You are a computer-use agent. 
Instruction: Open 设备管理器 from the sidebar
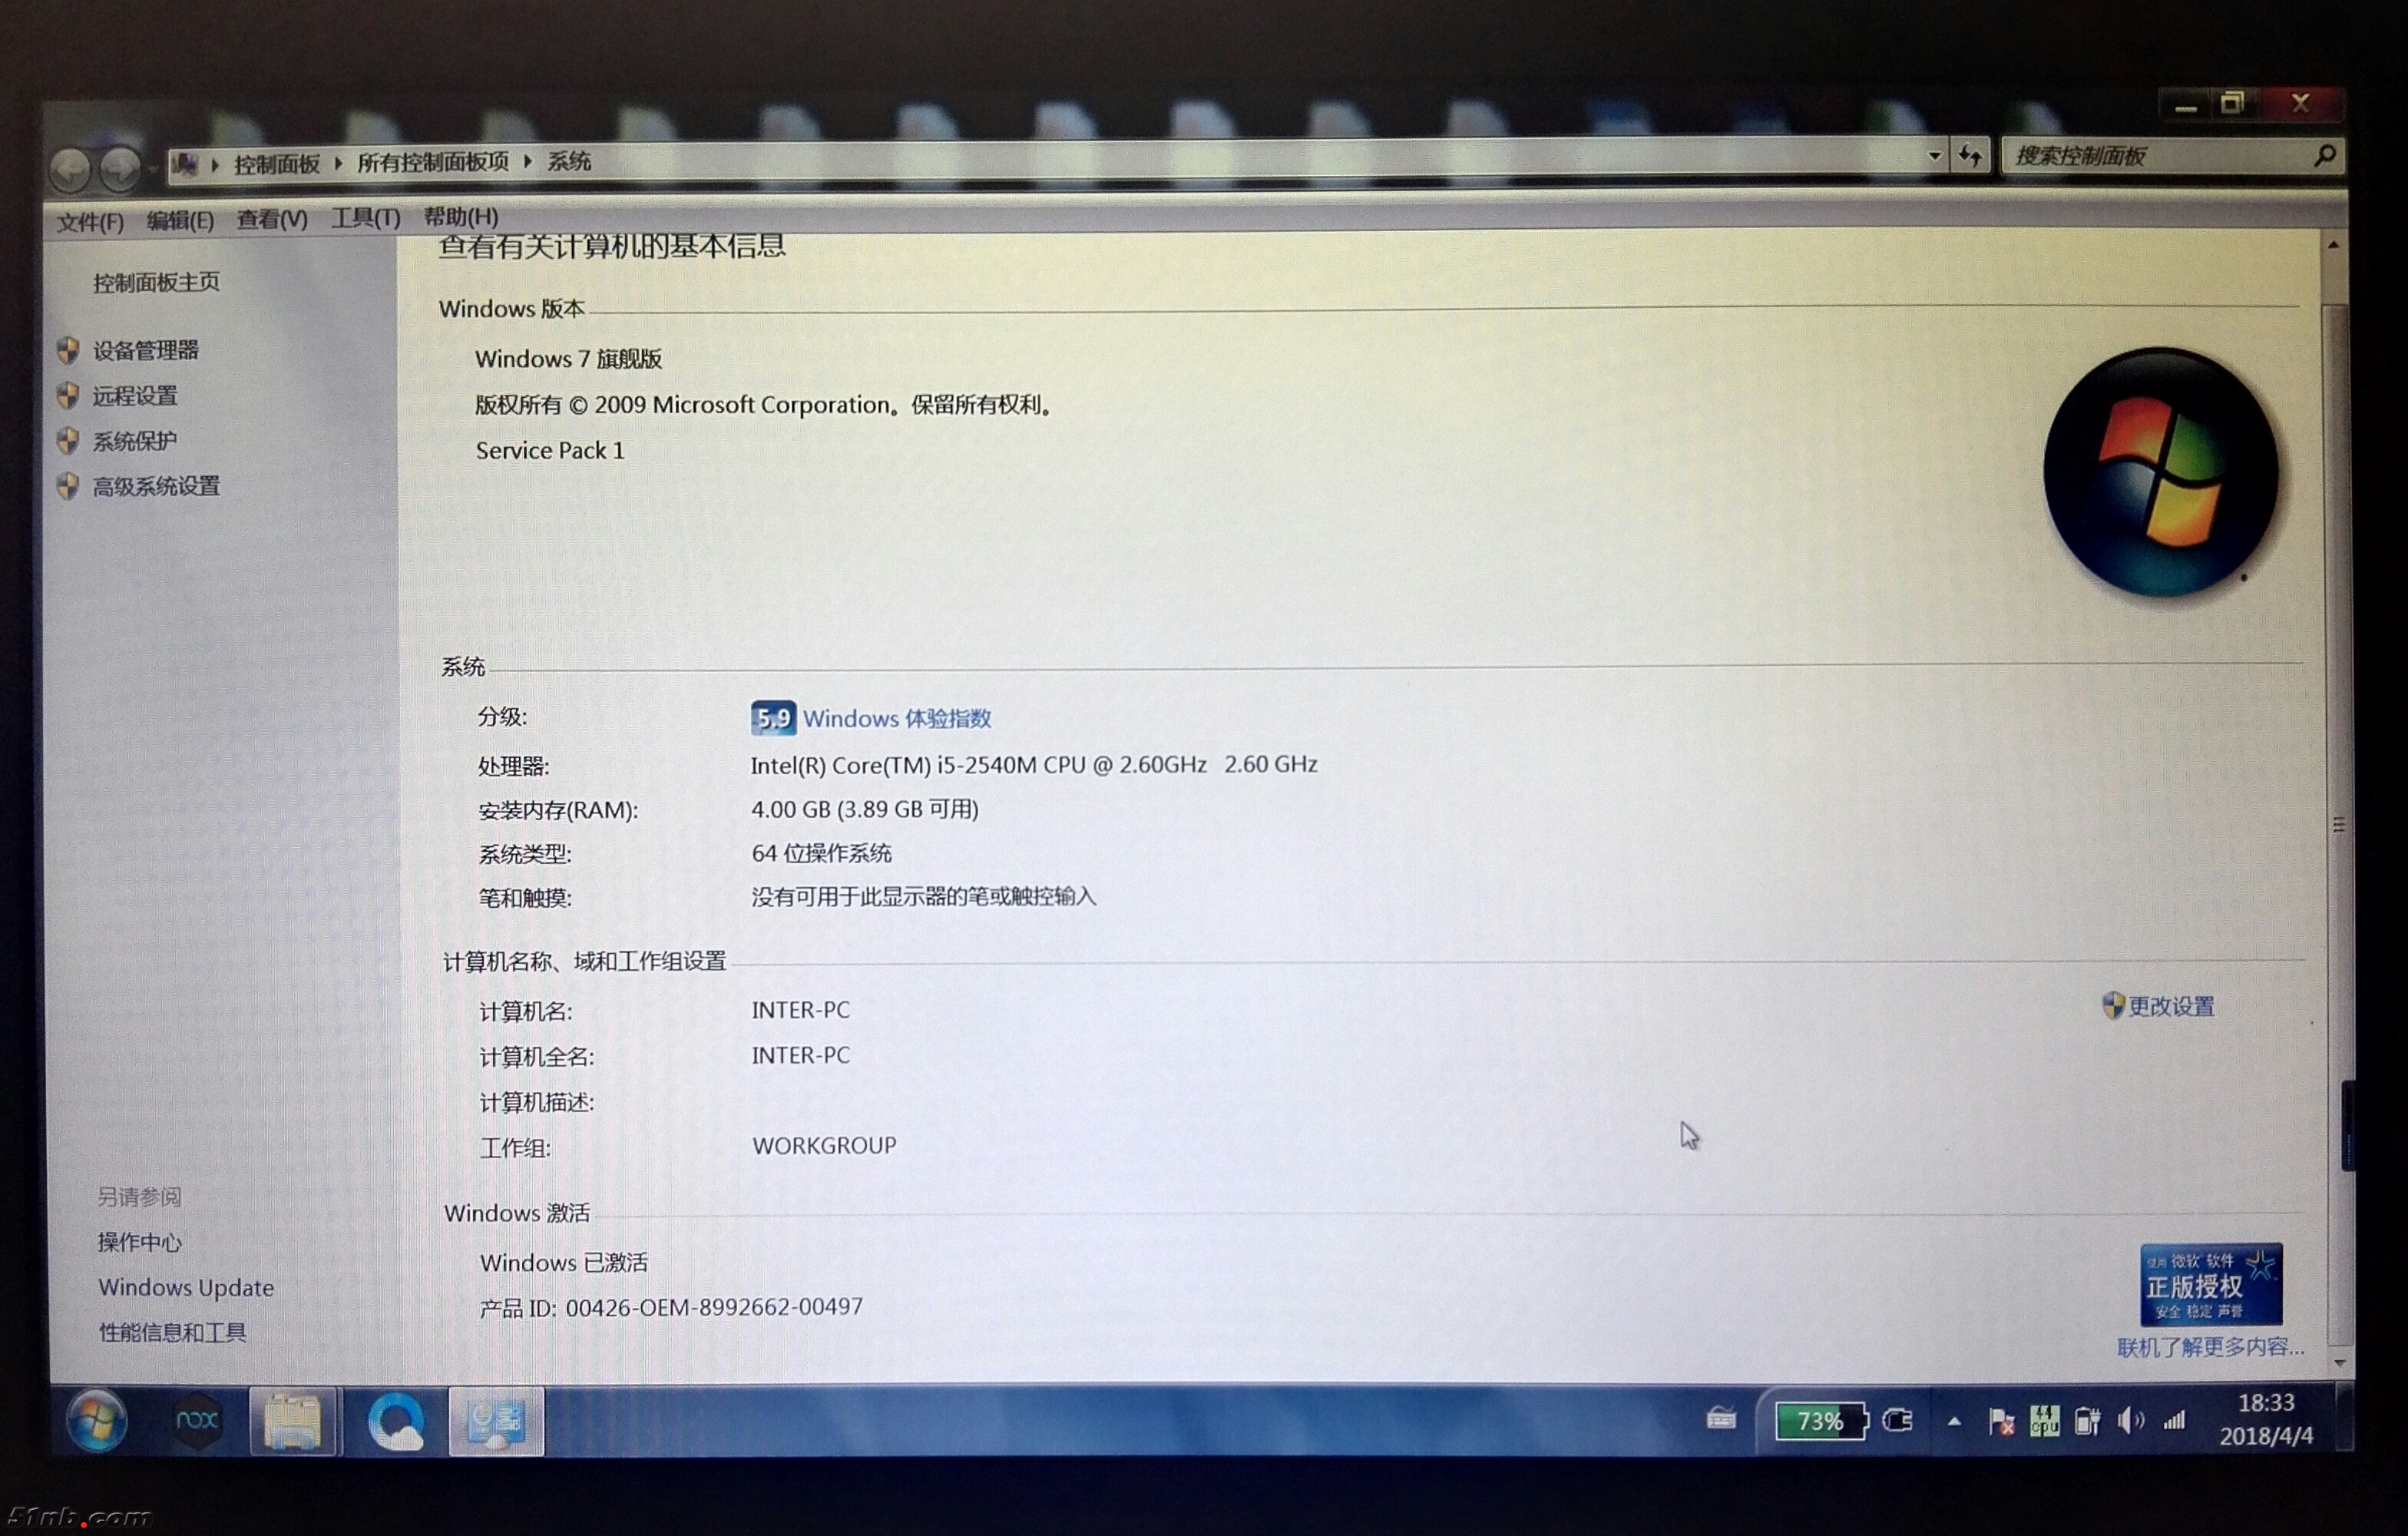click(x=146, y=350)
